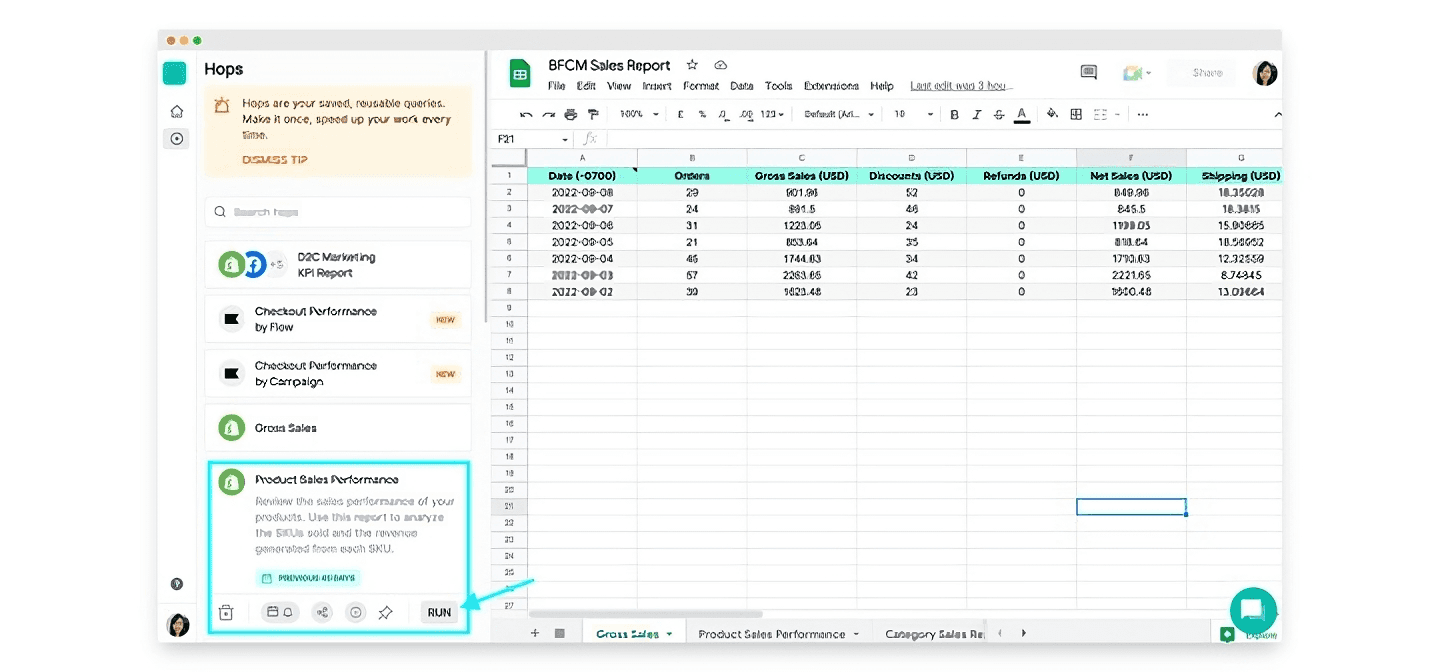This screenshot has height=672, width=1440.
Task: Open the comment history icon
Action: [x=1089, y=72]
